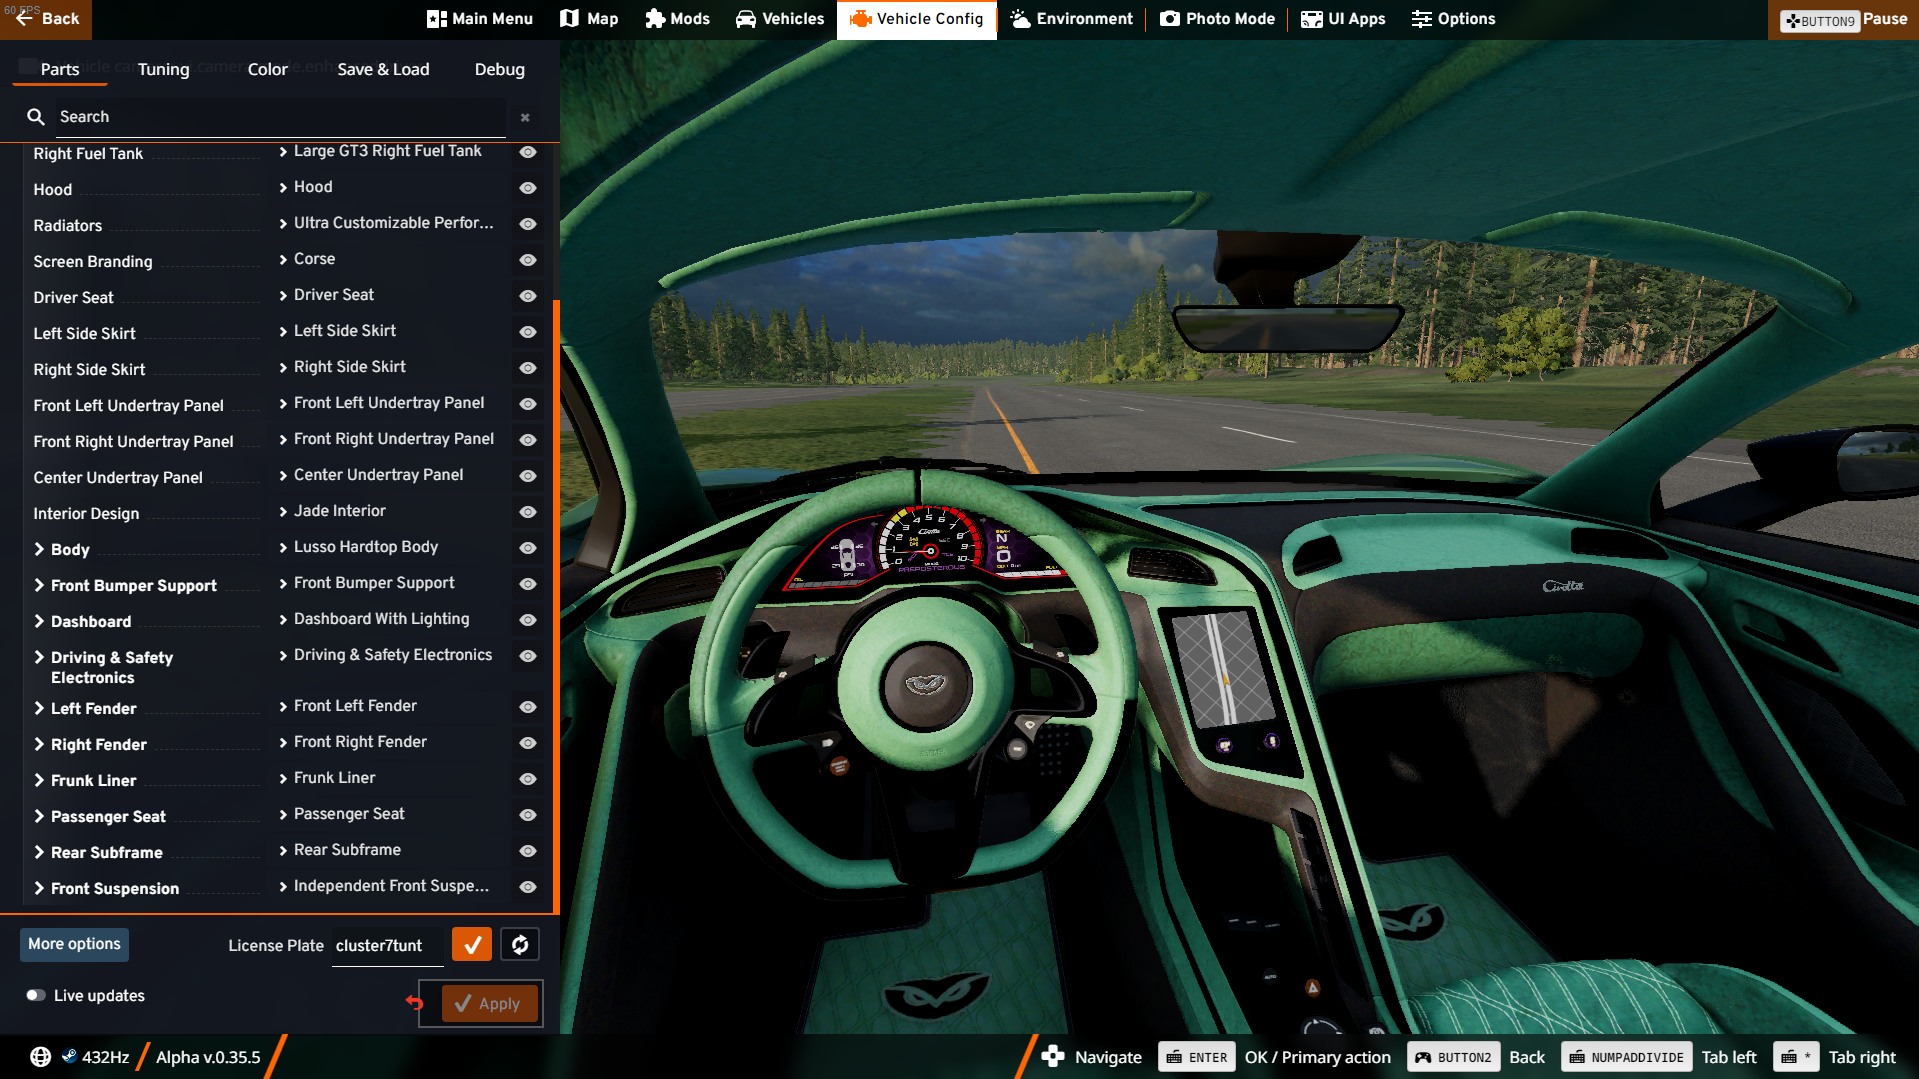Select the Vehicle Config menu item
Screen dimensions: 1919x1079
[x=916, y=19]
